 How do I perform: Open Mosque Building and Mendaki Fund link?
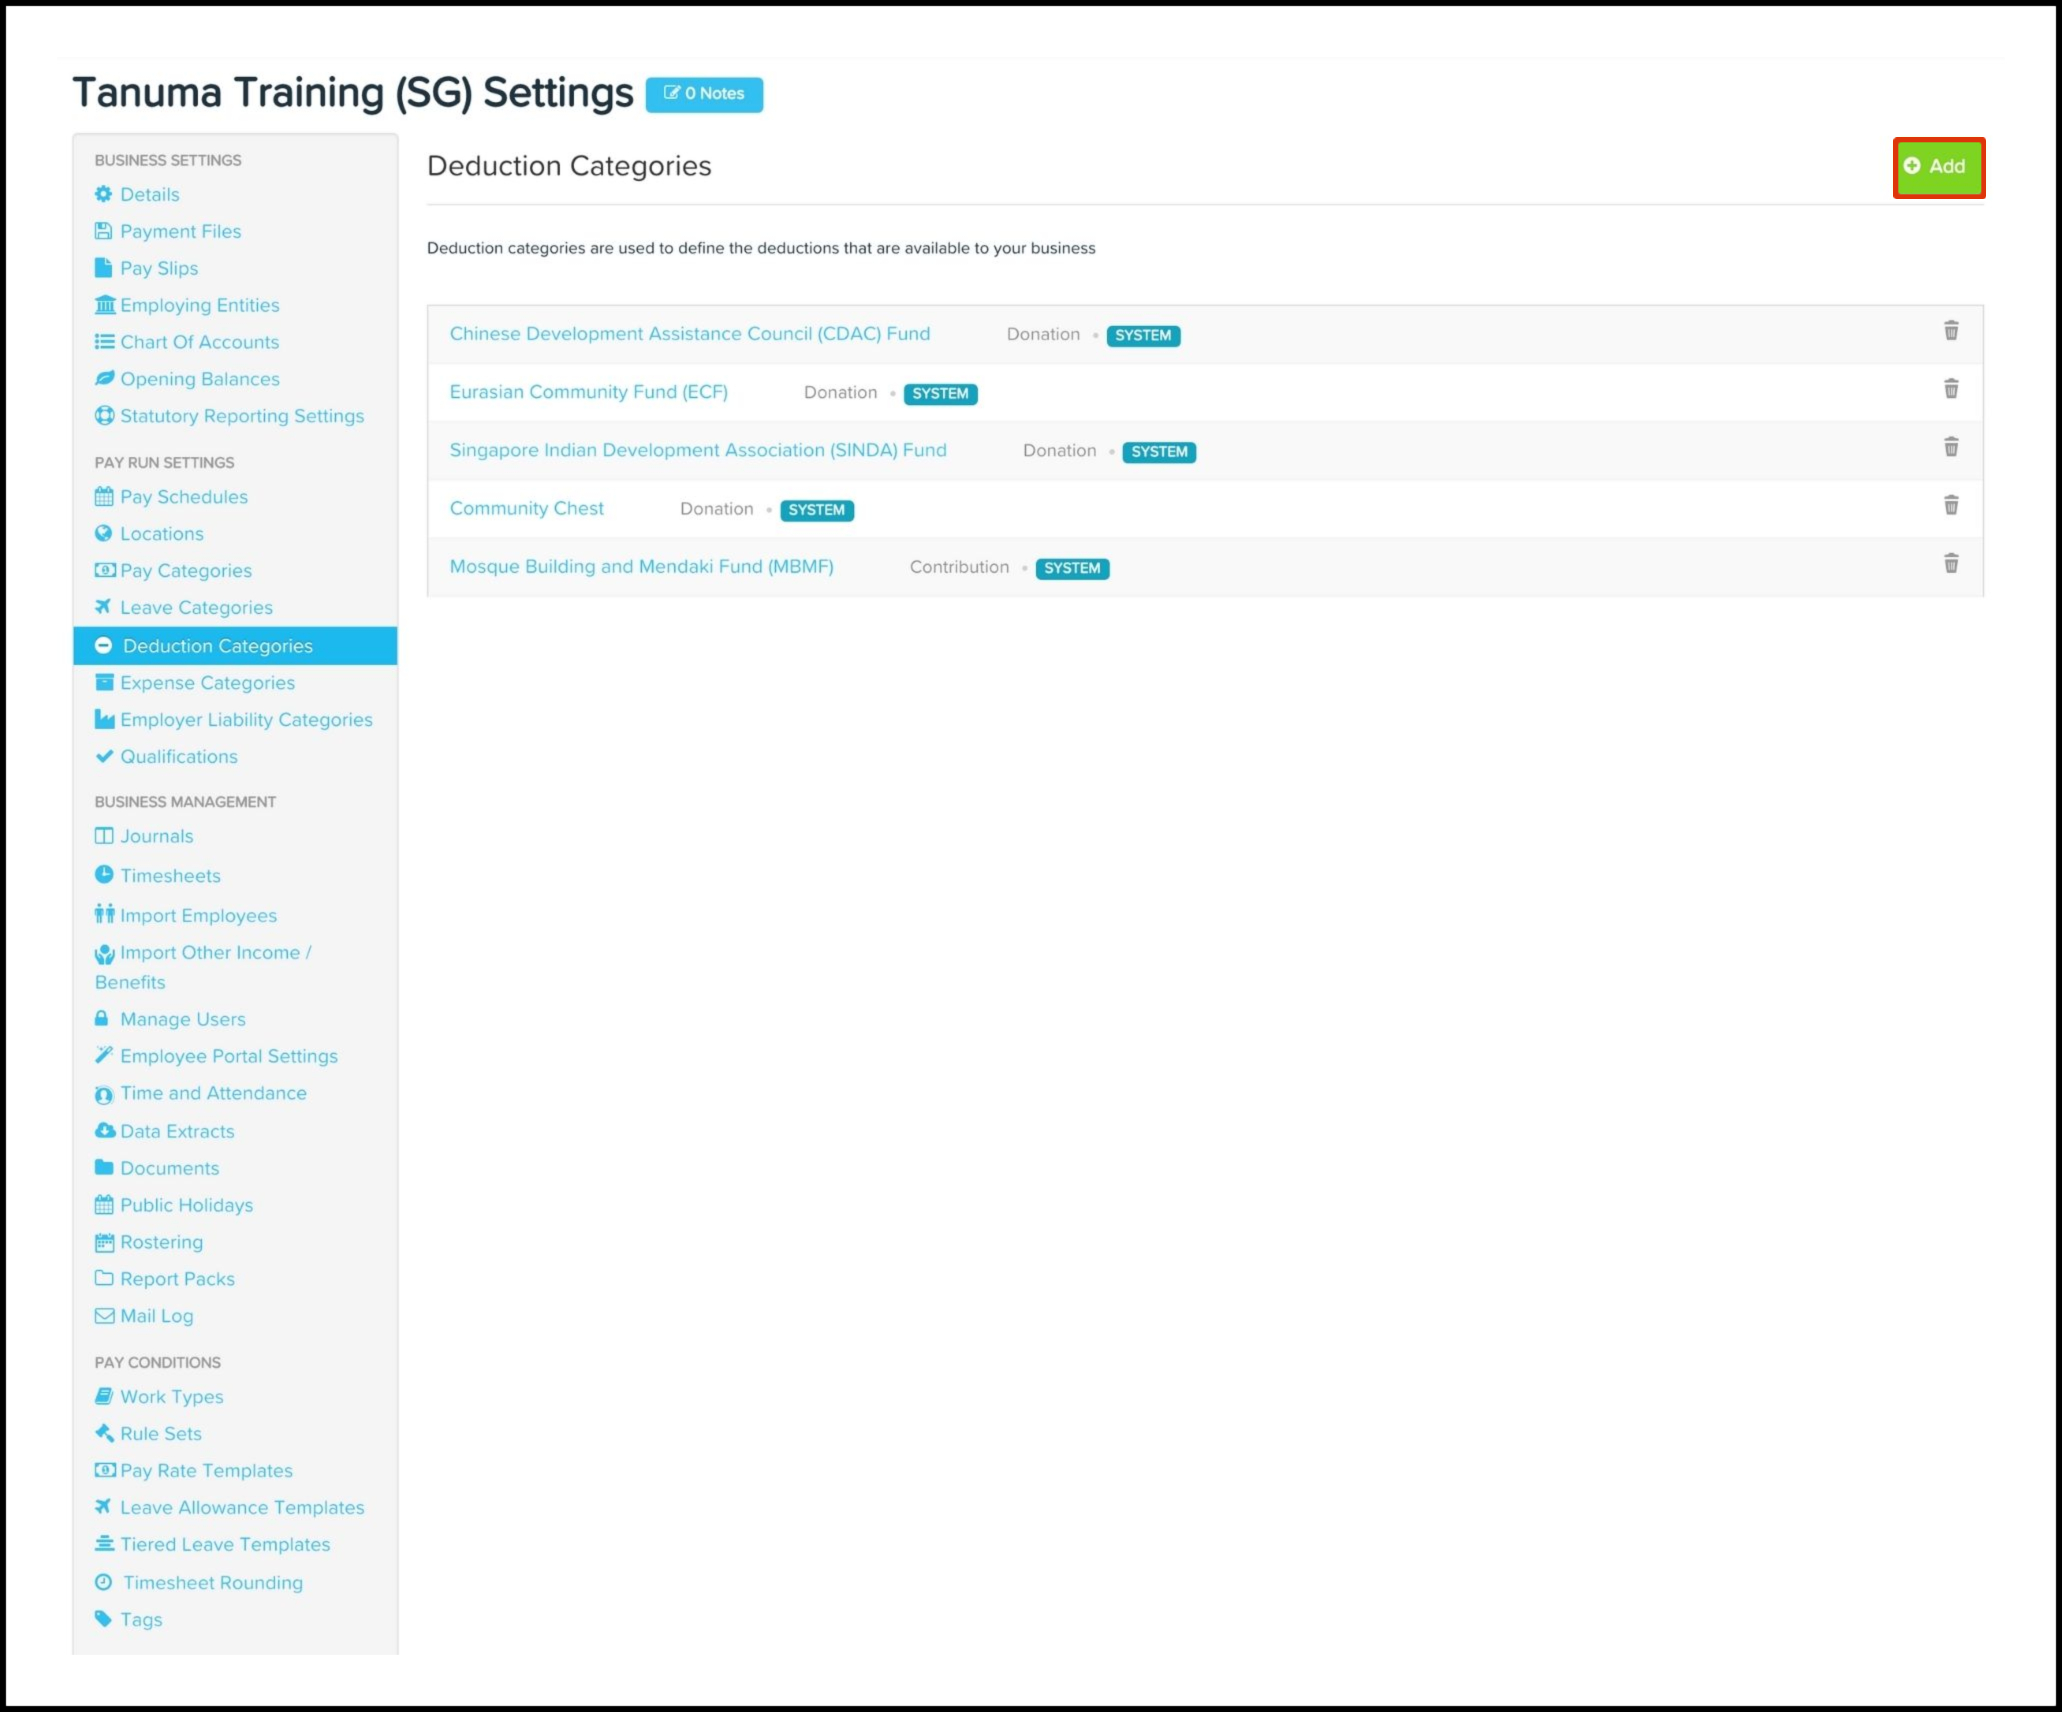(641, 567)
